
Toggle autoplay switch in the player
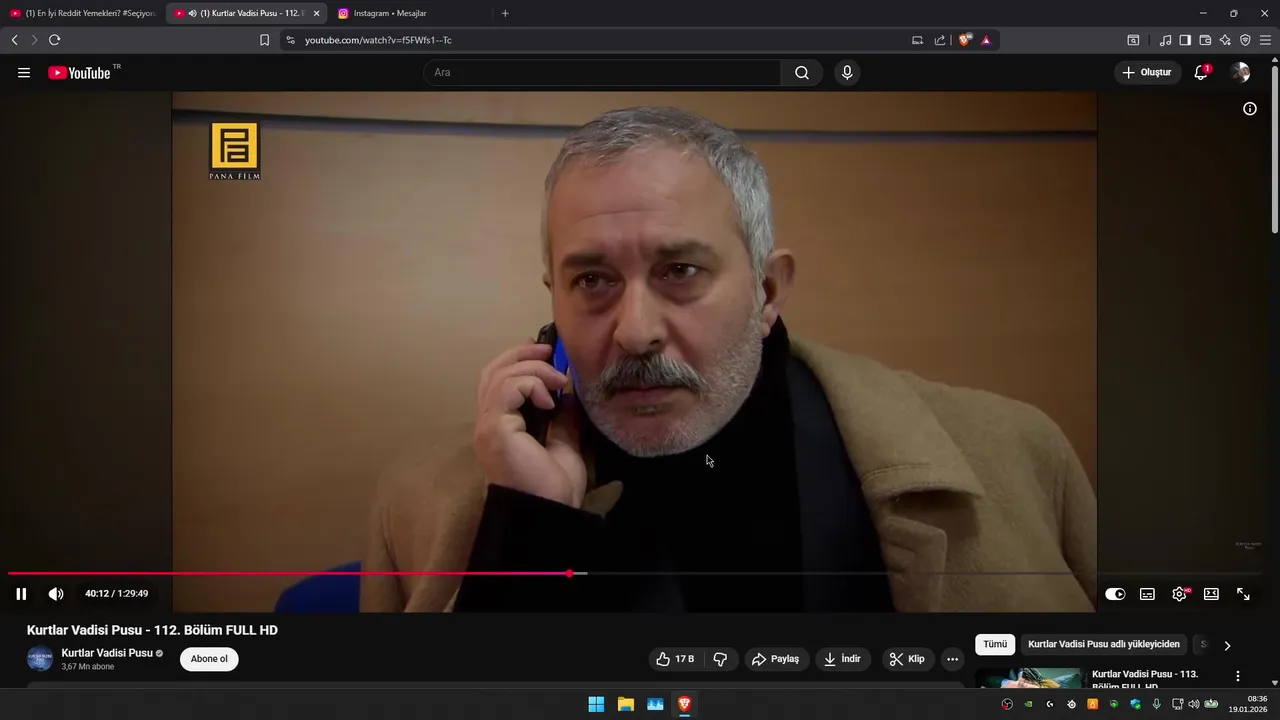point(1115,594)
